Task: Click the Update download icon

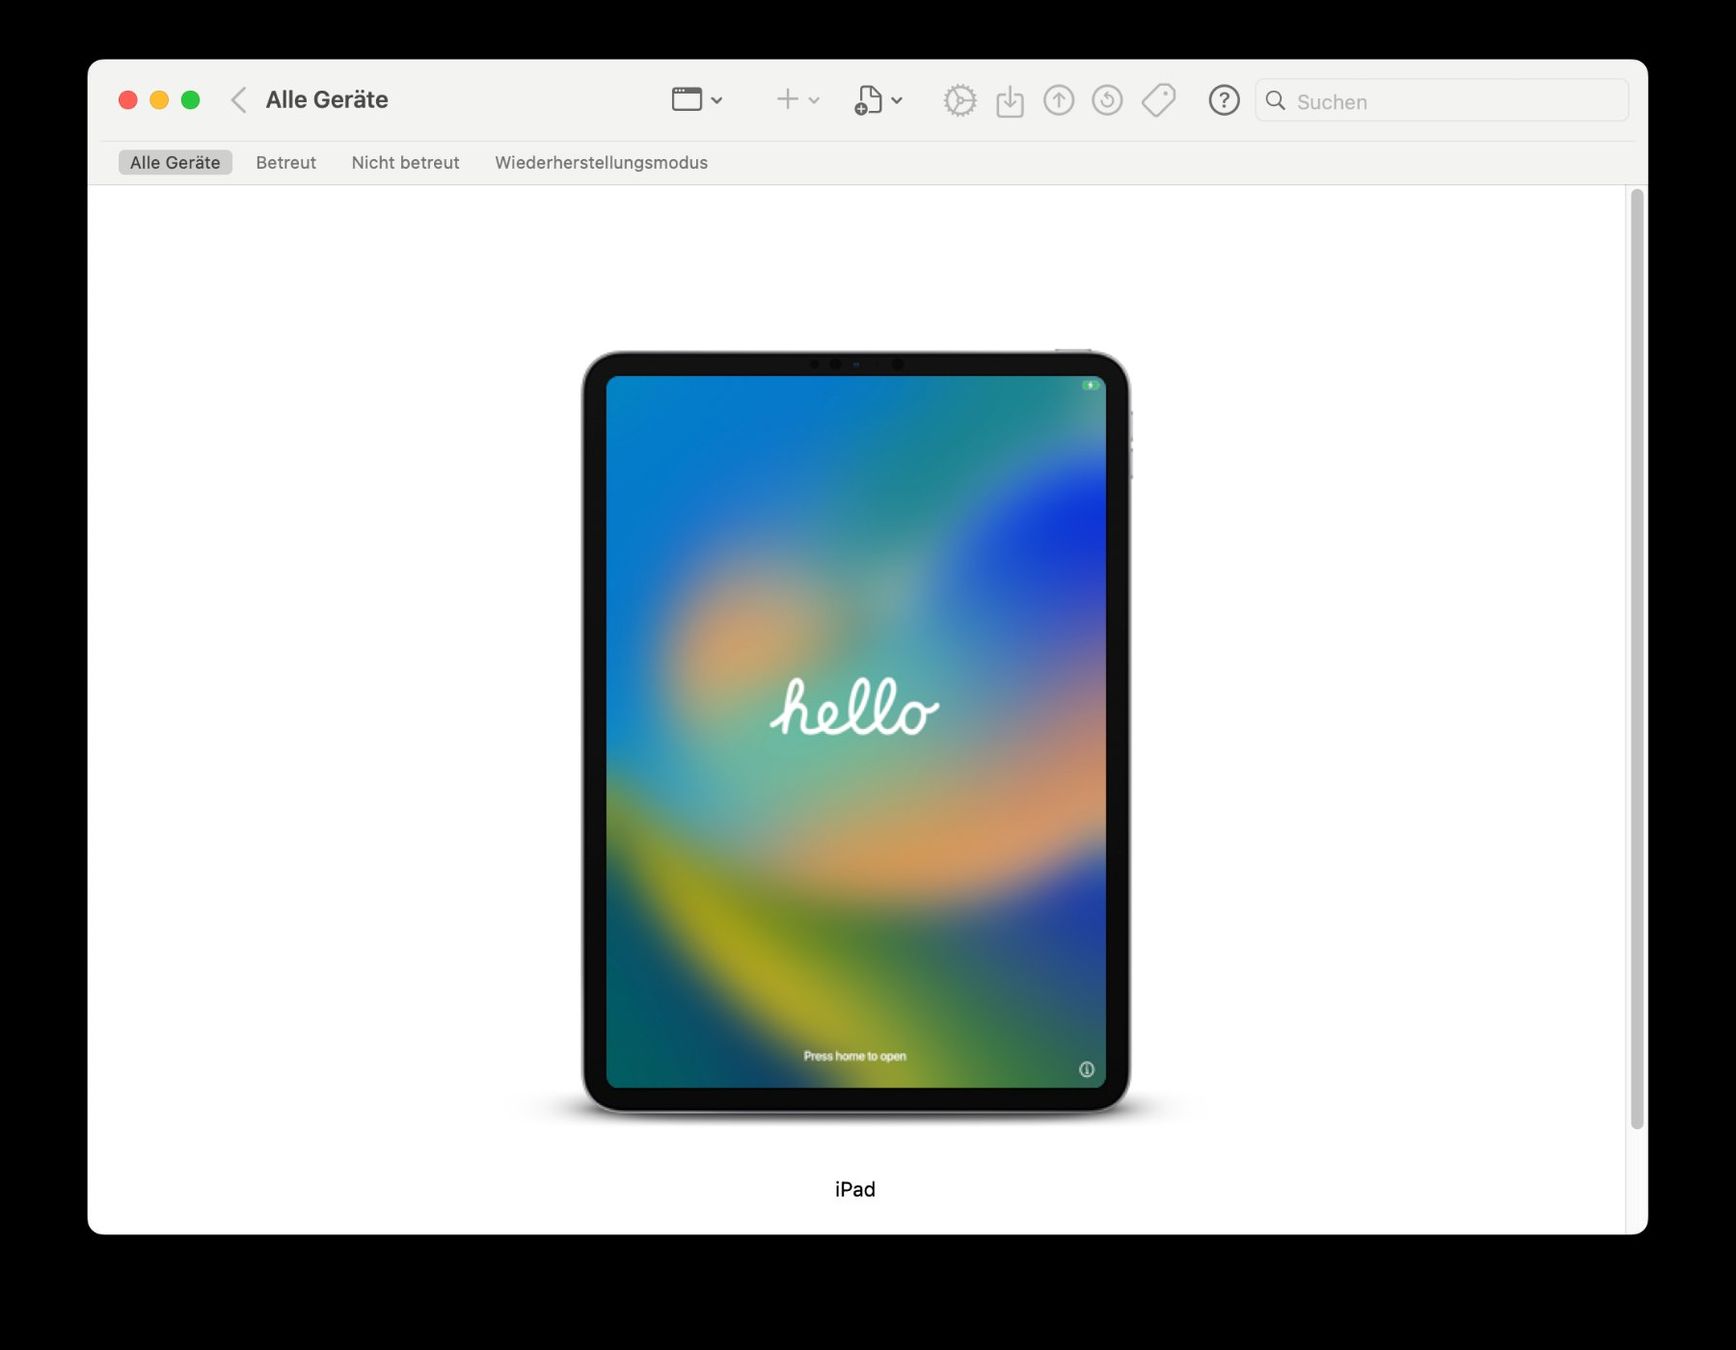Action: coord(1010,100)
